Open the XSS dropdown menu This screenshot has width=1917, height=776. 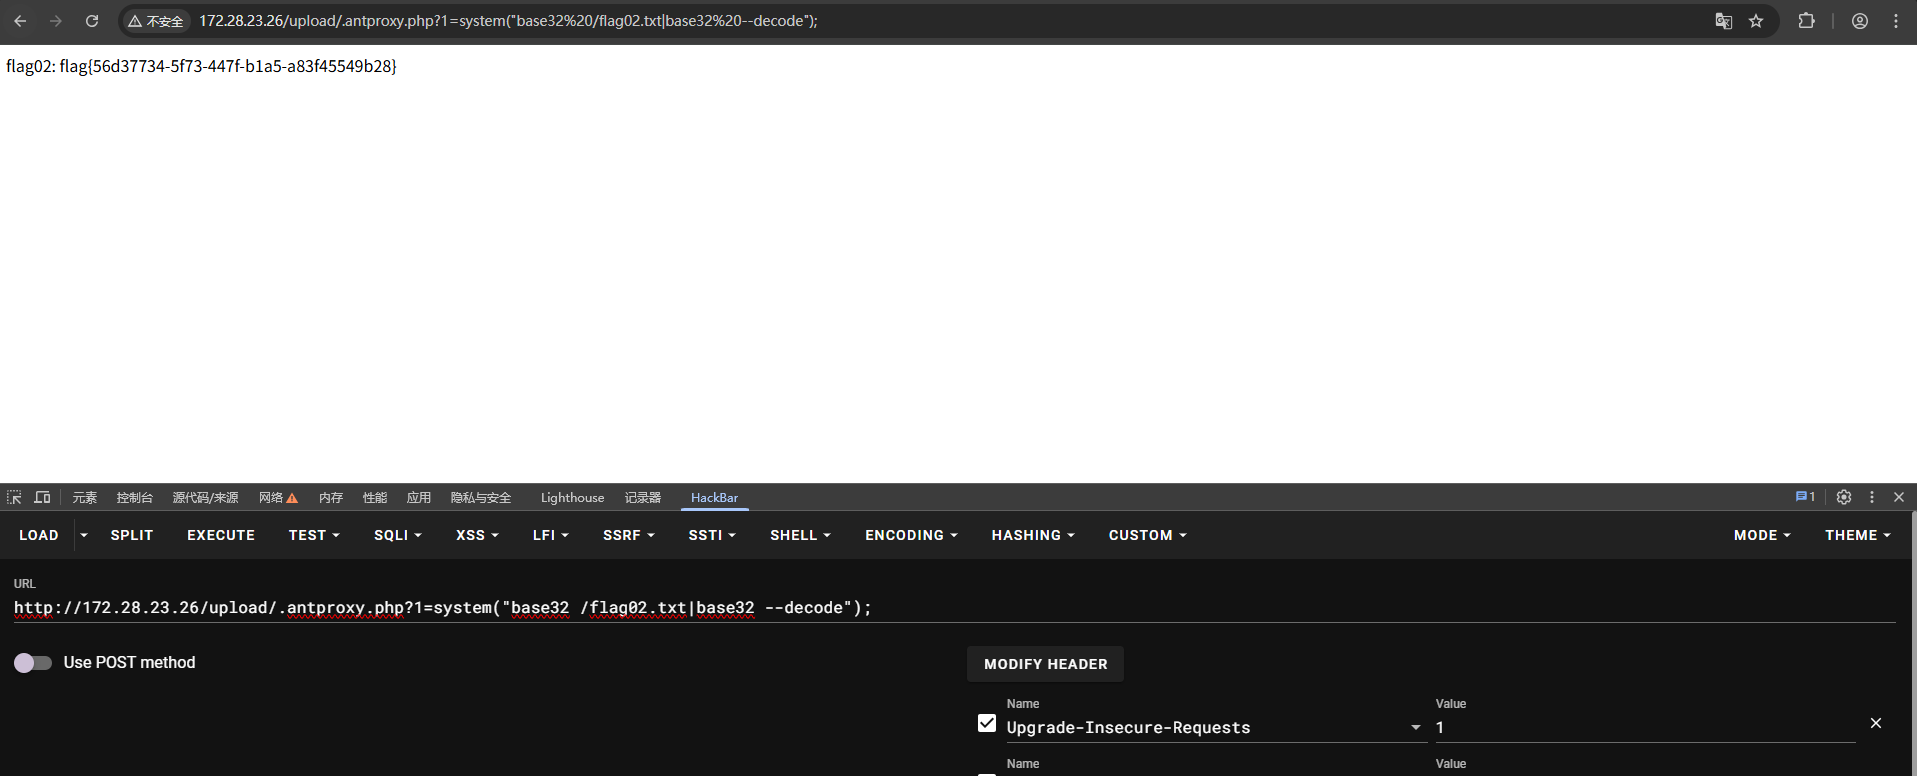tap(477, 535)
